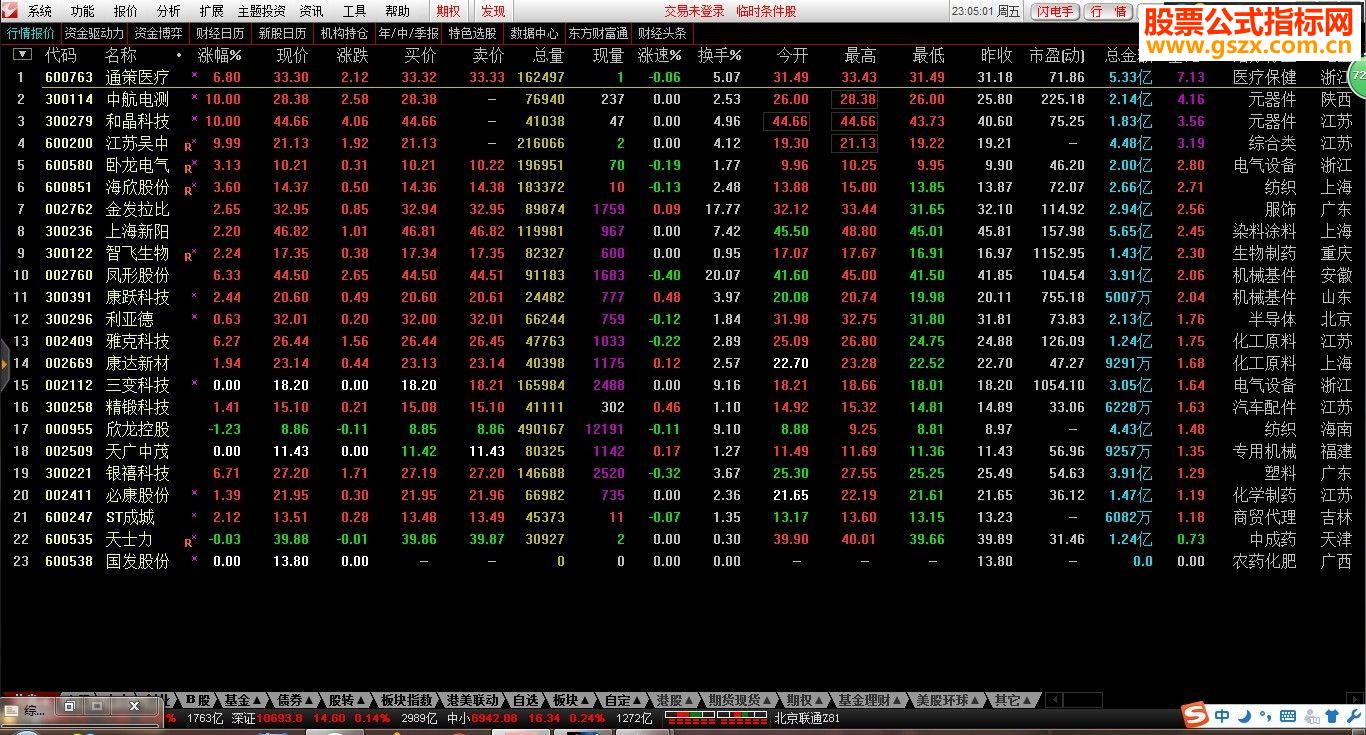The height and width of the screenshot is (735, 1366).
Task: Switch to the 资金博弈 tab
Action: (x=158, y=33)
